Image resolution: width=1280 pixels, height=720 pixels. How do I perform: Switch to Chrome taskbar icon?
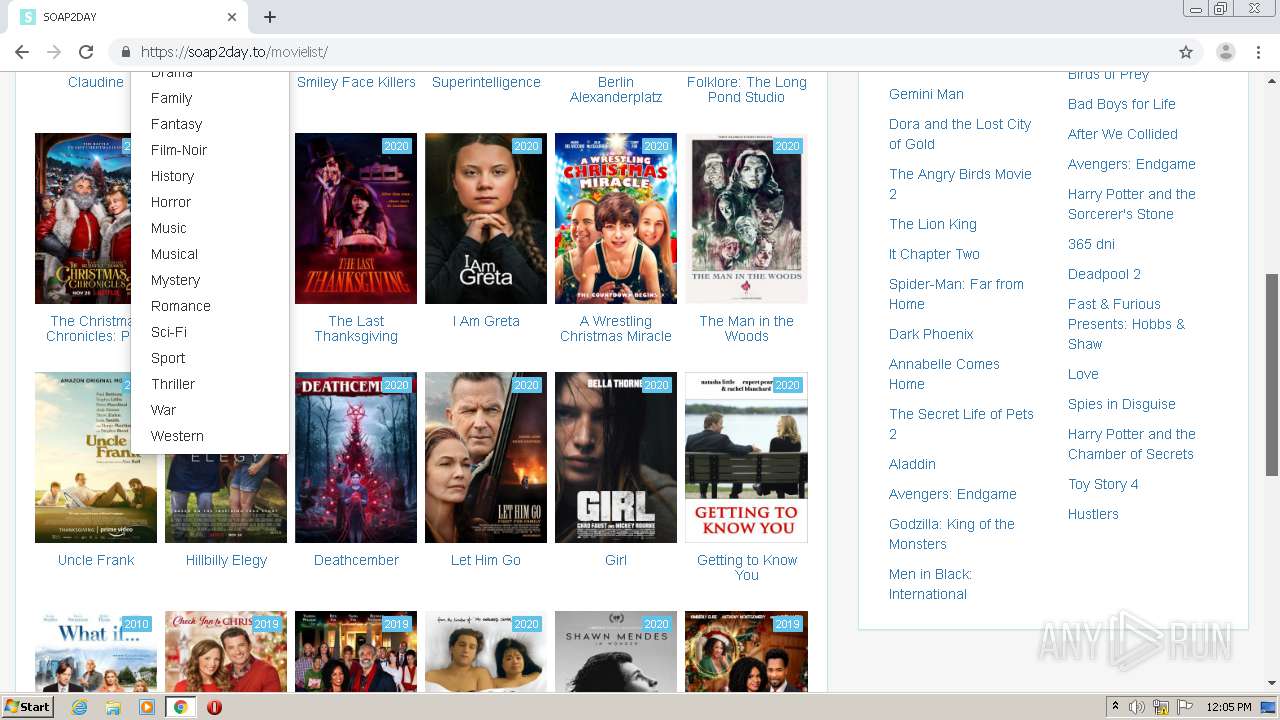pyautogui.click(x=181, y=707)
